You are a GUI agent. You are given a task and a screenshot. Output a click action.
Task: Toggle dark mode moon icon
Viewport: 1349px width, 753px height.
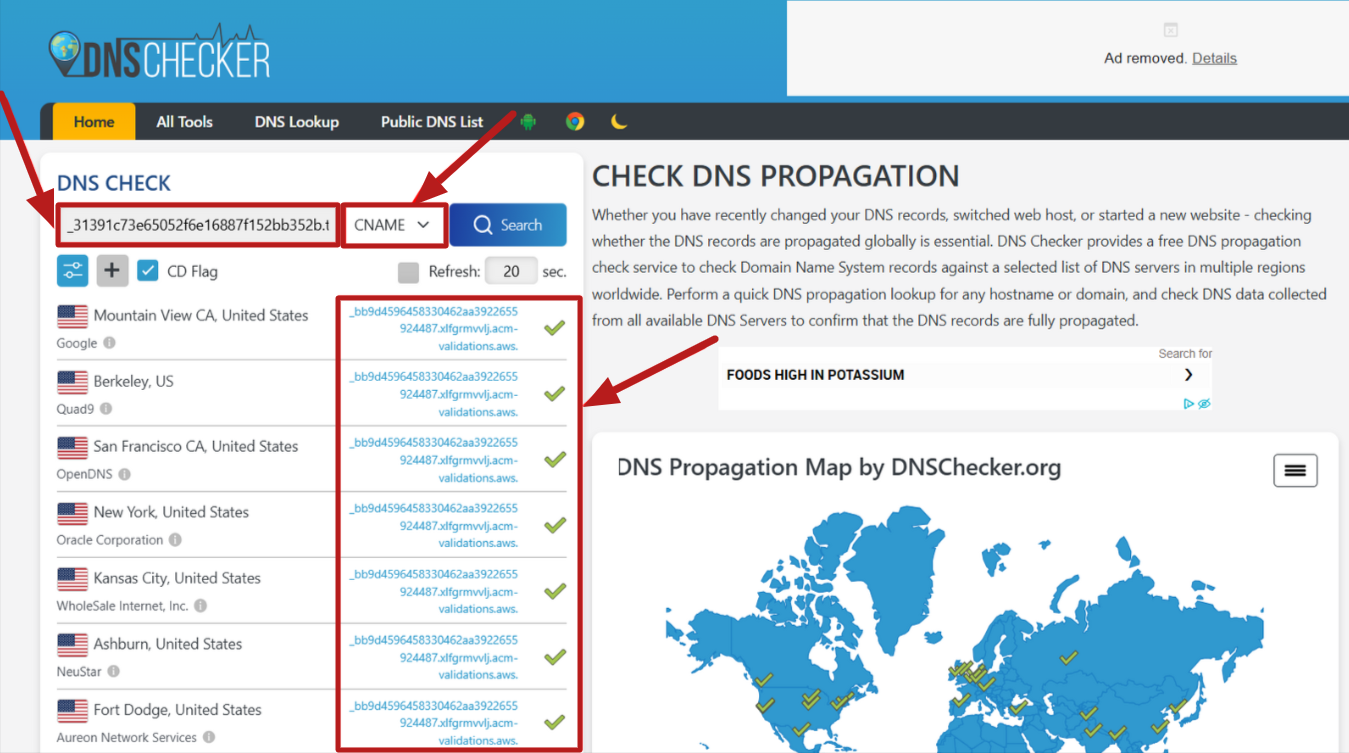(619, 122)
